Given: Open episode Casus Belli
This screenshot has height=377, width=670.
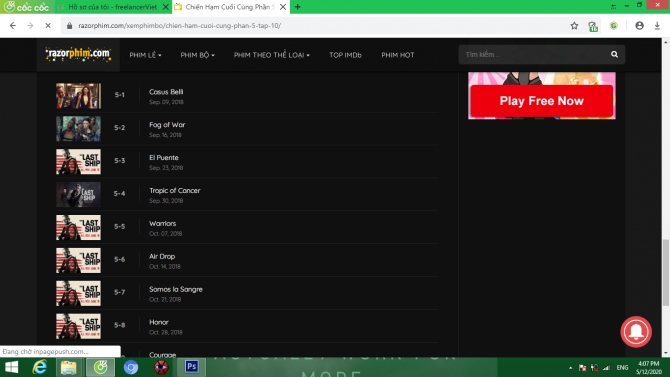Looking at the screenshot, I should click(166, 92).
